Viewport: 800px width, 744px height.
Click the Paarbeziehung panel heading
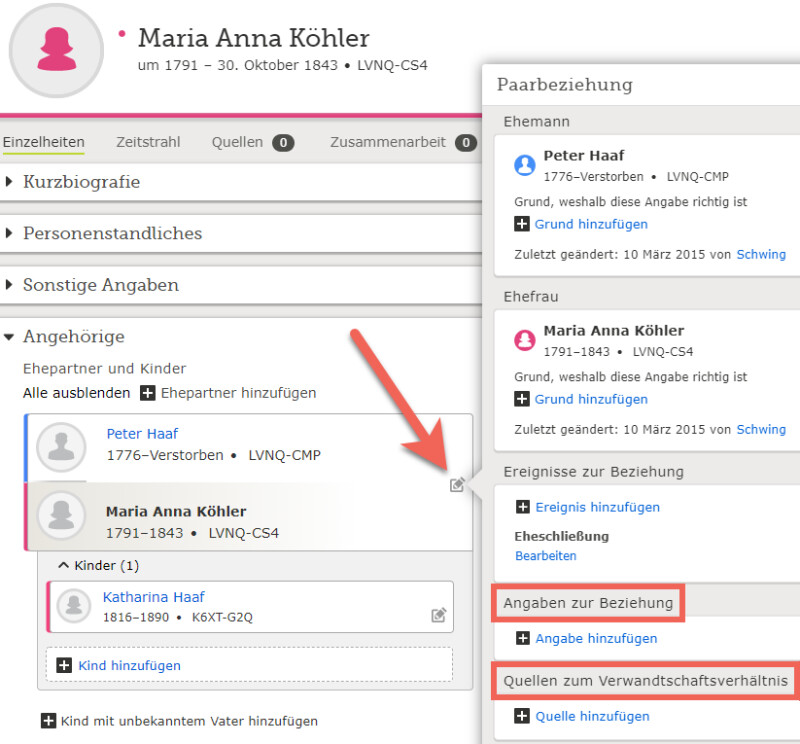pos(565,84)
